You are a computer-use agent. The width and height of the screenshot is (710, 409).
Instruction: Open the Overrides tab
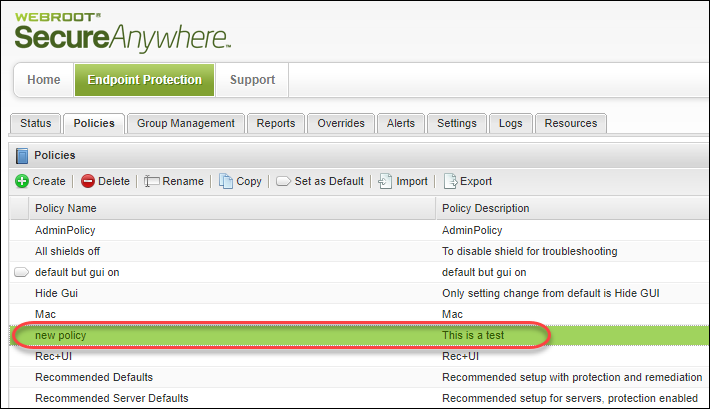[x=341, y=123]
